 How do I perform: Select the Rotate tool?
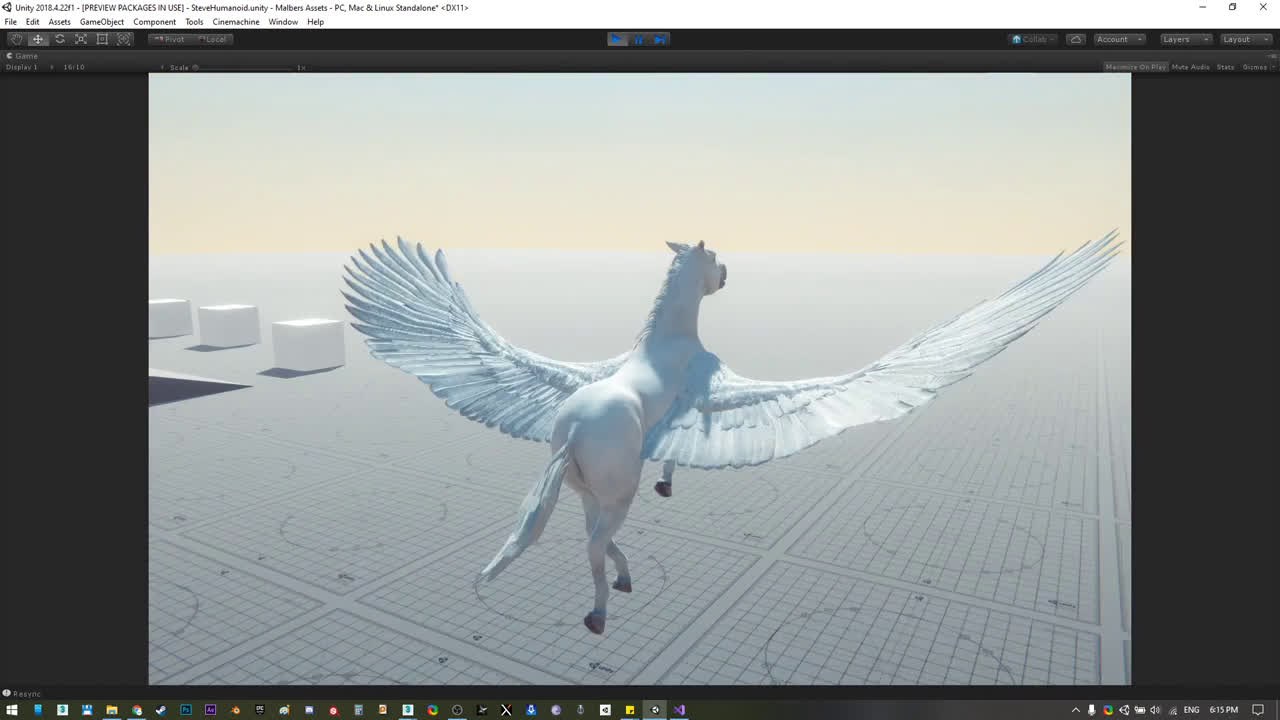point(59,39)
